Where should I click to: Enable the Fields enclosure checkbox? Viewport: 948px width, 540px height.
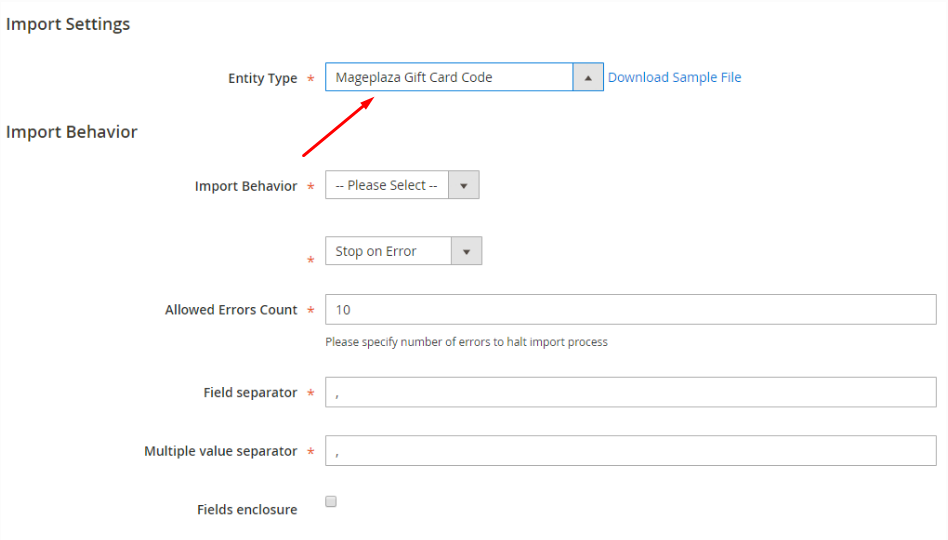pos(331,501)
